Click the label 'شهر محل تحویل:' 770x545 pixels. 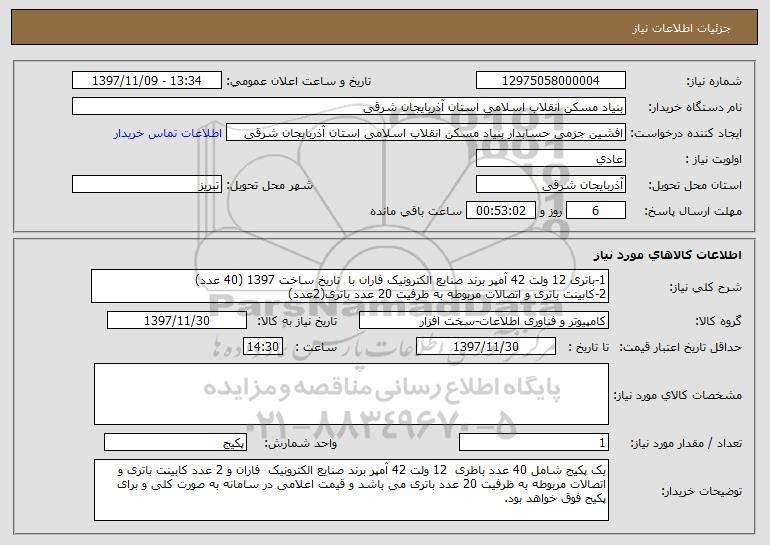pyautogui.click(x=269, y=186)
